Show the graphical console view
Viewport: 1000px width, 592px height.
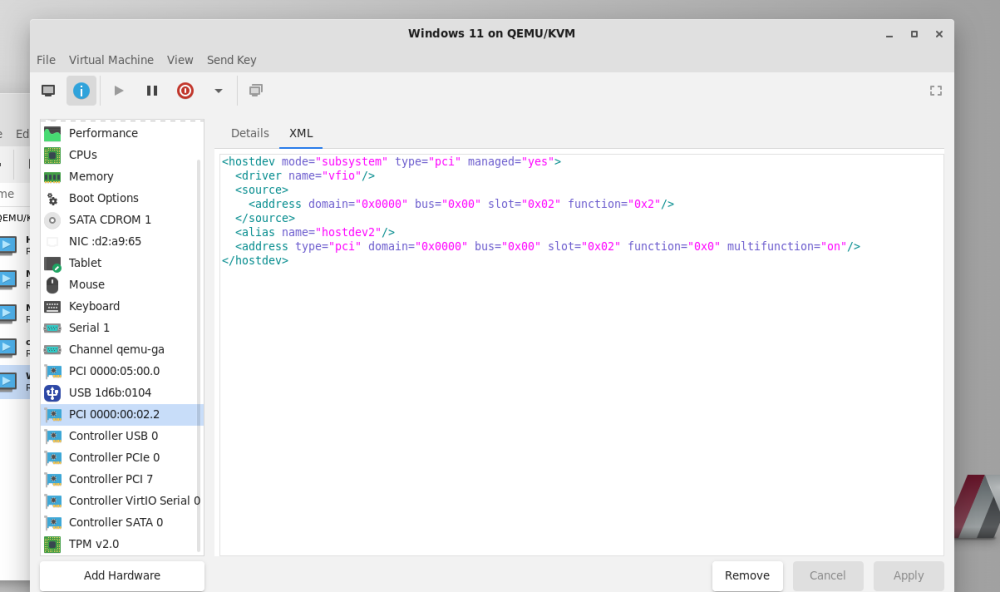48,91
